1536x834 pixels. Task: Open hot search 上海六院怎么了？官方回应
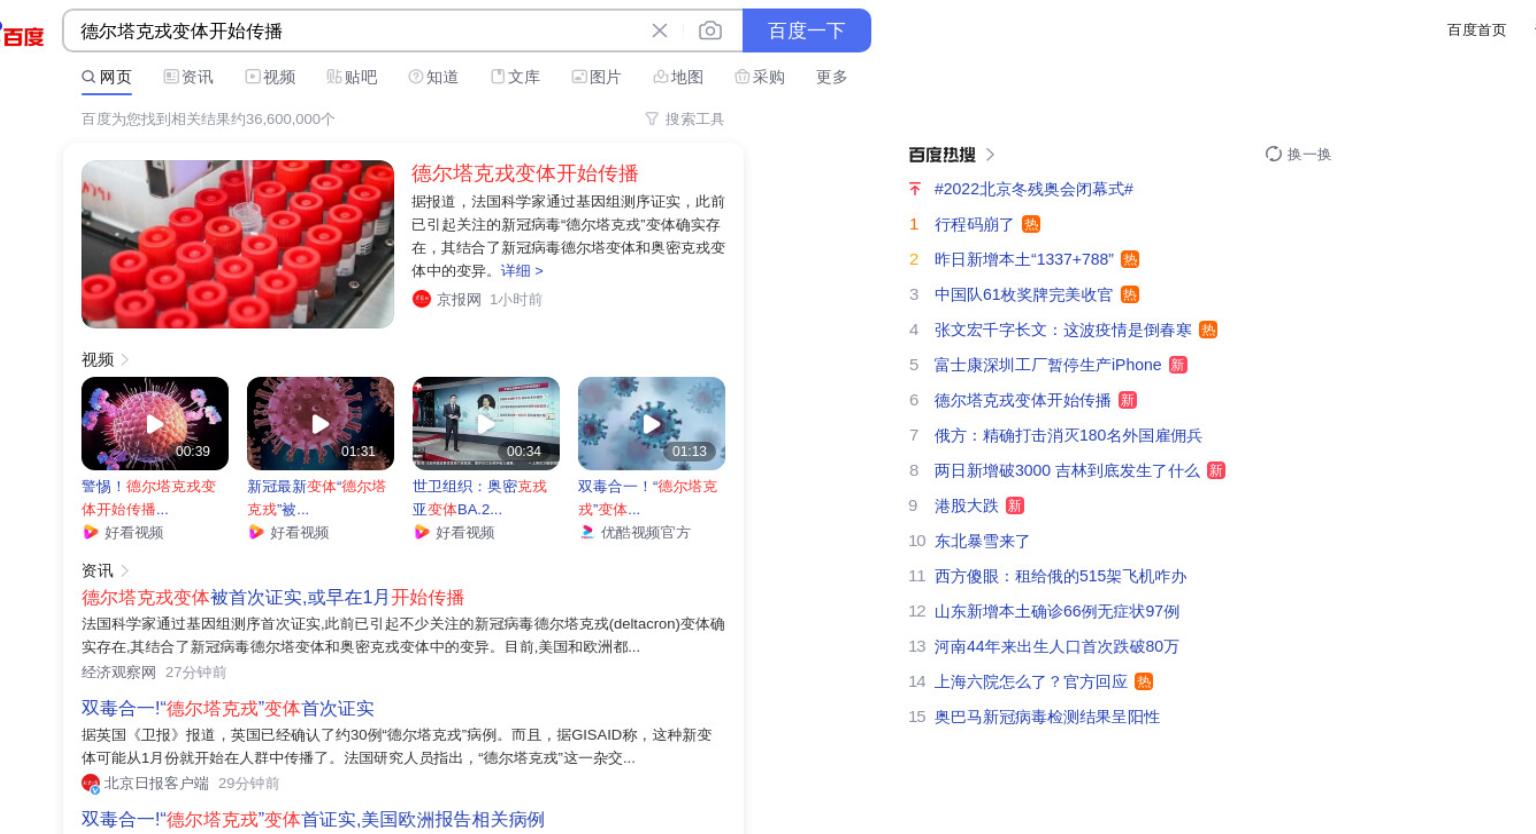[1030, 681]
